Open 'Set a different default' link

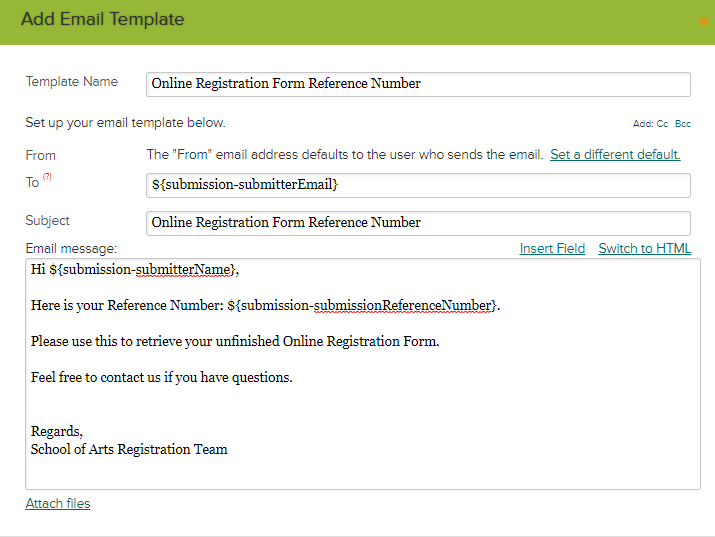click(x=615, y=155)
